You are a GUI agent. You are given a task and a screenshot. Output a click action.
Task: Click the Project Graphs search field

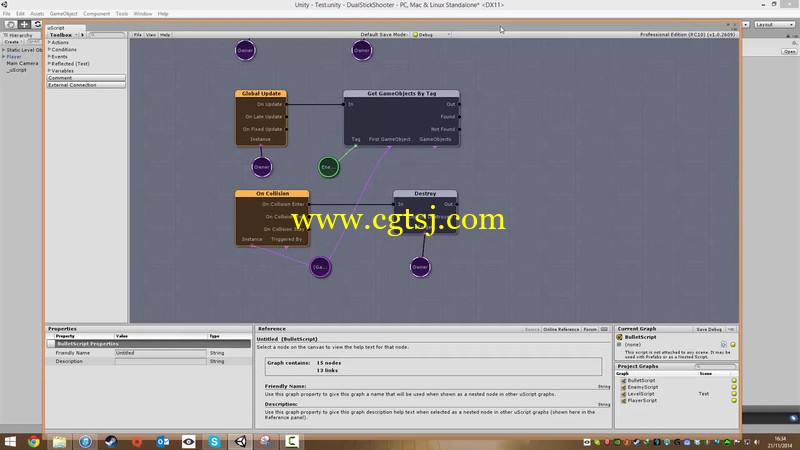[715, 366]
